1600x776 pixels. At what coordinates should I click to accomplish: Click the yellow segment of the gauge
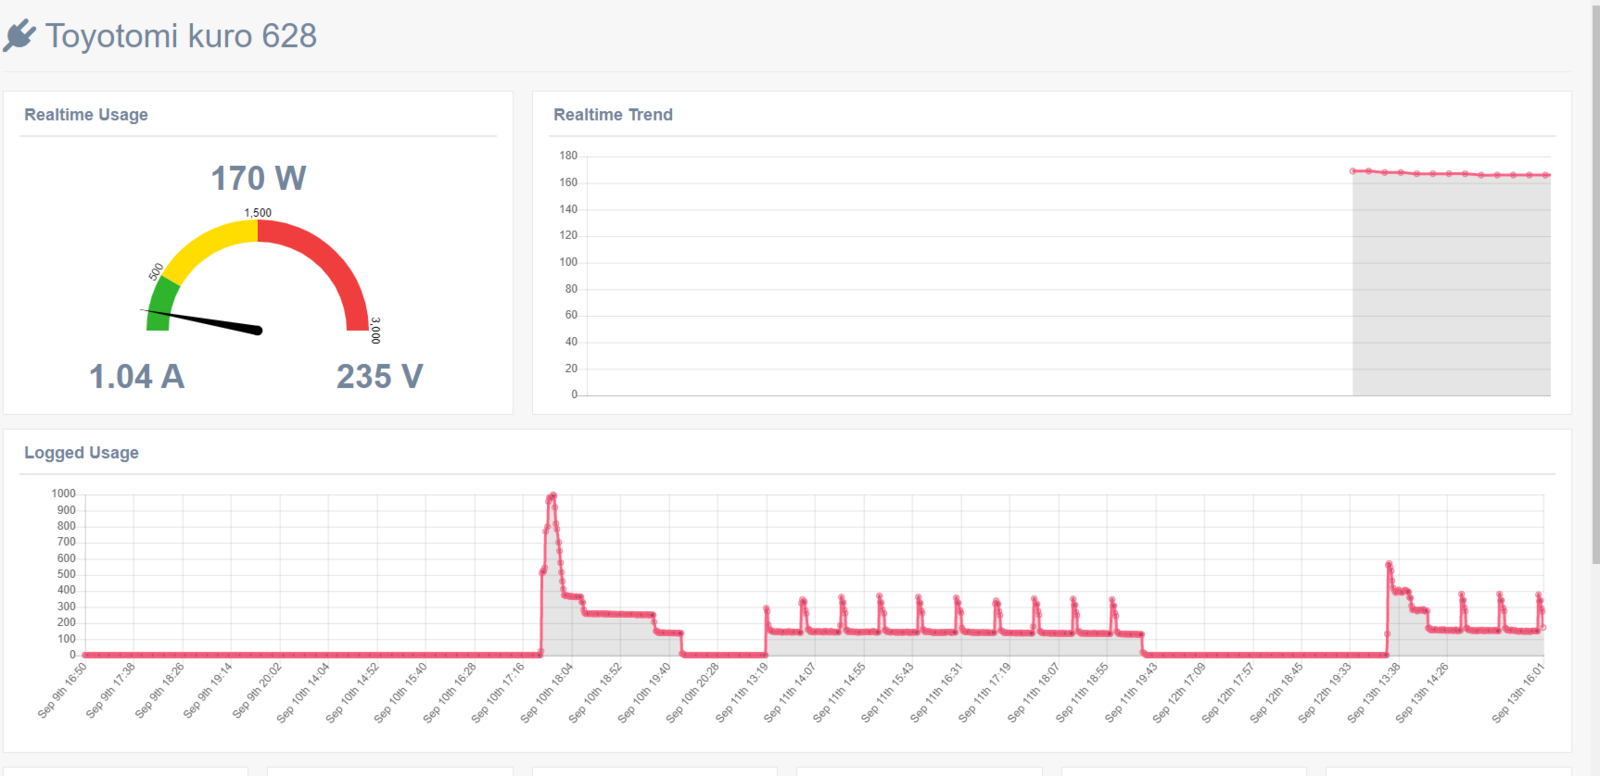tap(210, 247)
